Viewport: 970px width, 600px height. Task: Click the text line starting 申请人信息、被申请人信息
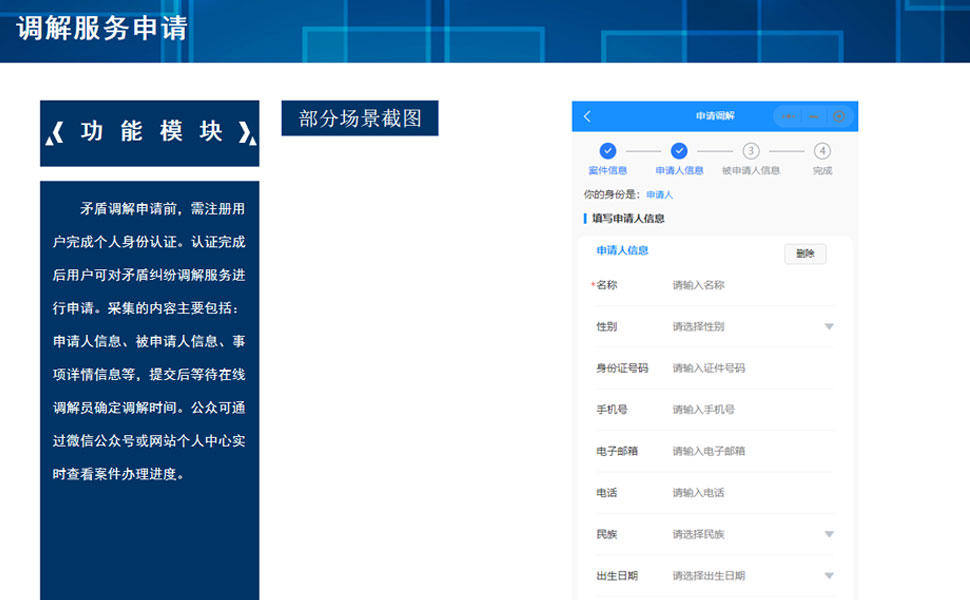149,341
